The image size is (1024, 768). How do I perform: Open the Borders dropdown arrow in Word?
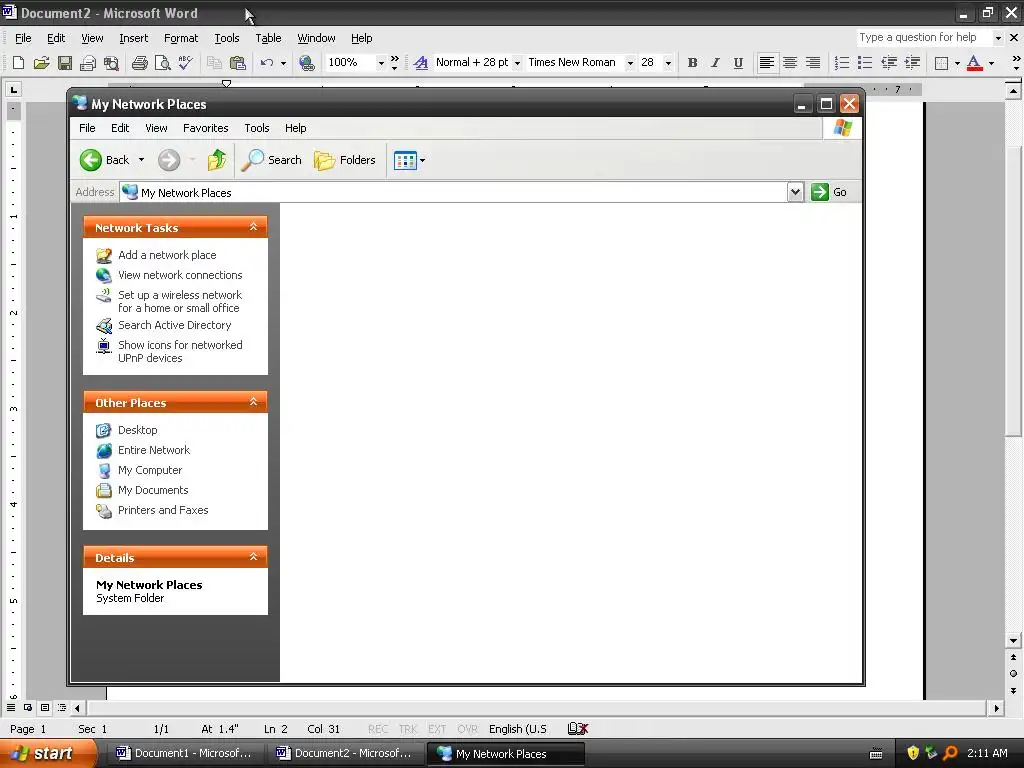(957, 63)
